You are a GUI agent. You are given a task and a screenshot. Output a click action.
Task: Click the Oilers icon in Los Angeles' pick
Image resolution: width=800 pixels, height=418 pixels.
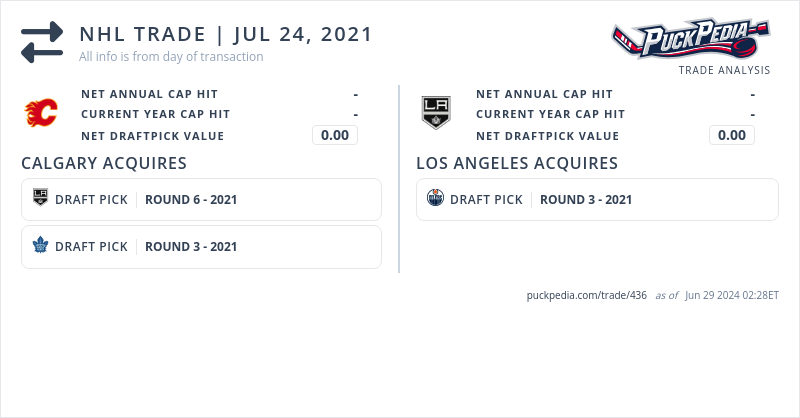[x=435, y=199]
